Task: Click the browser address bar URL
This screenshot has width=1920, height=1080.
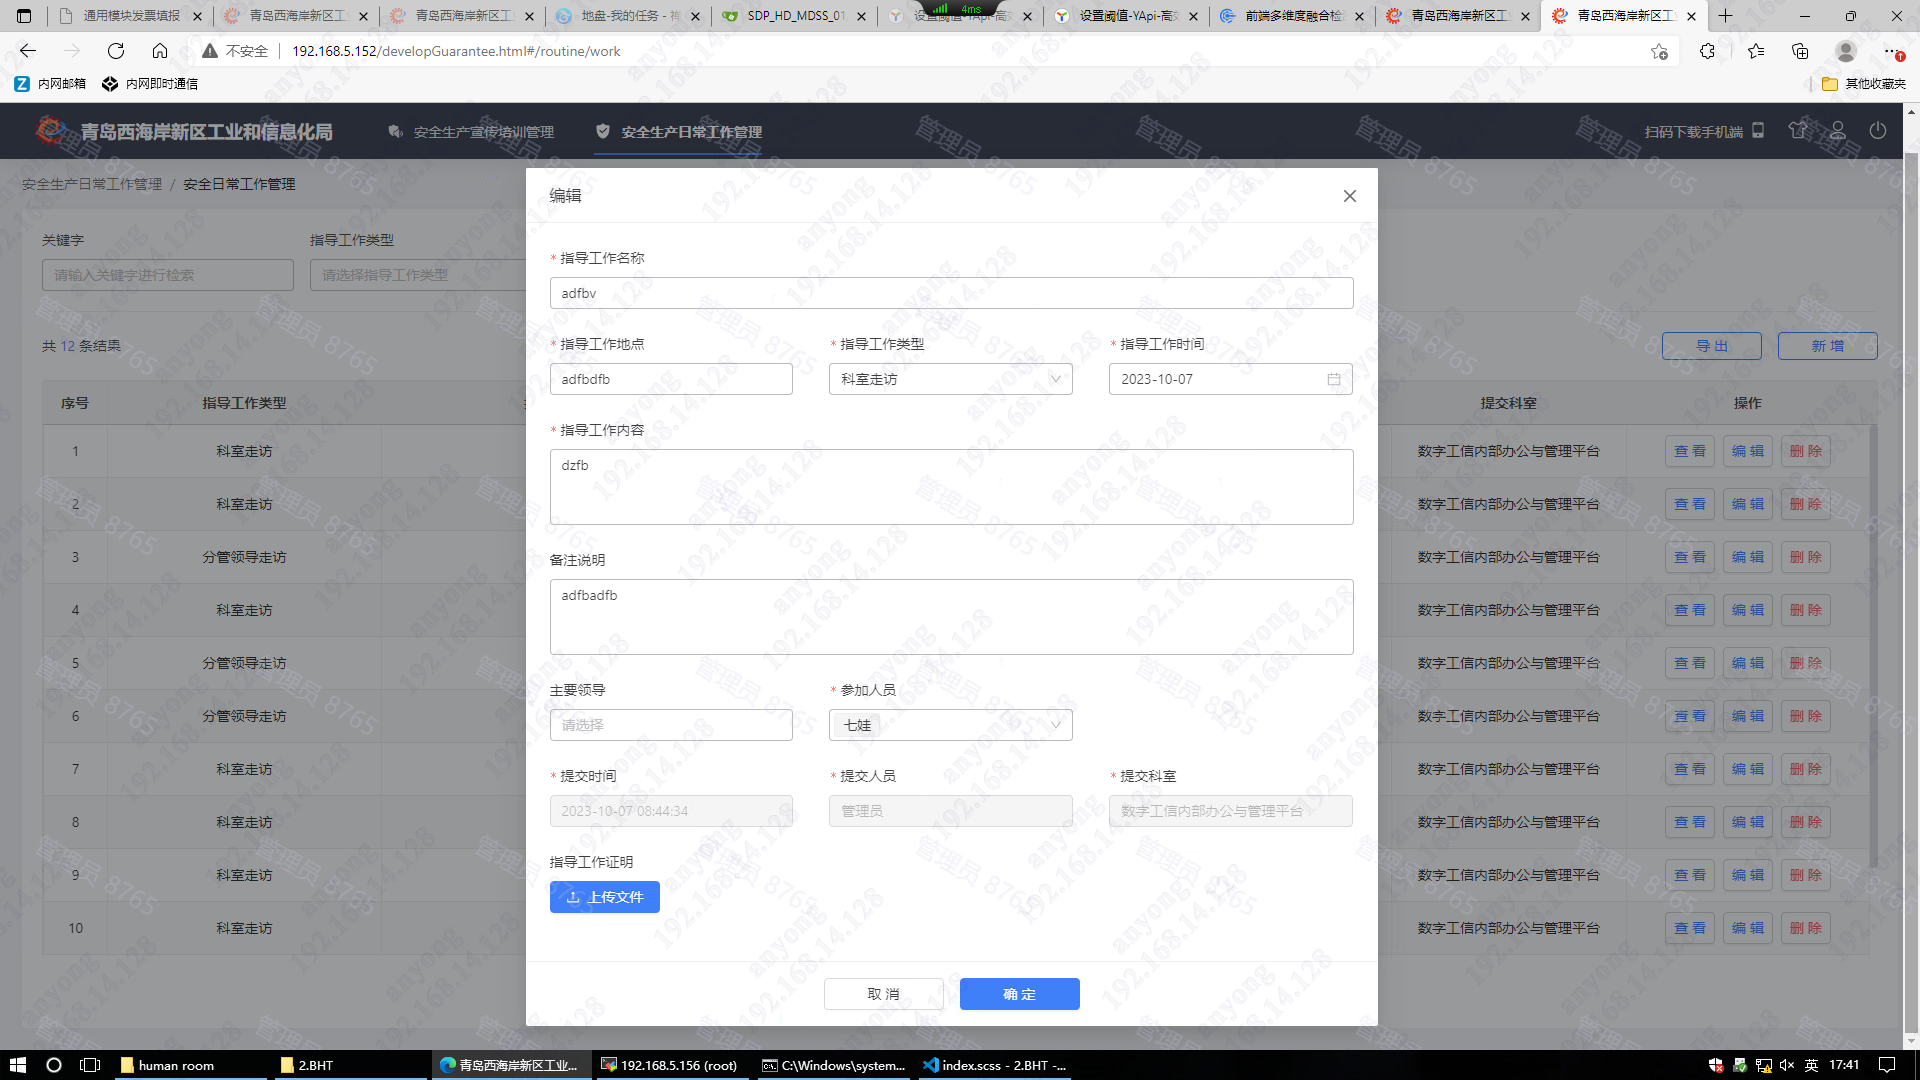Action: tap(456, 51)
